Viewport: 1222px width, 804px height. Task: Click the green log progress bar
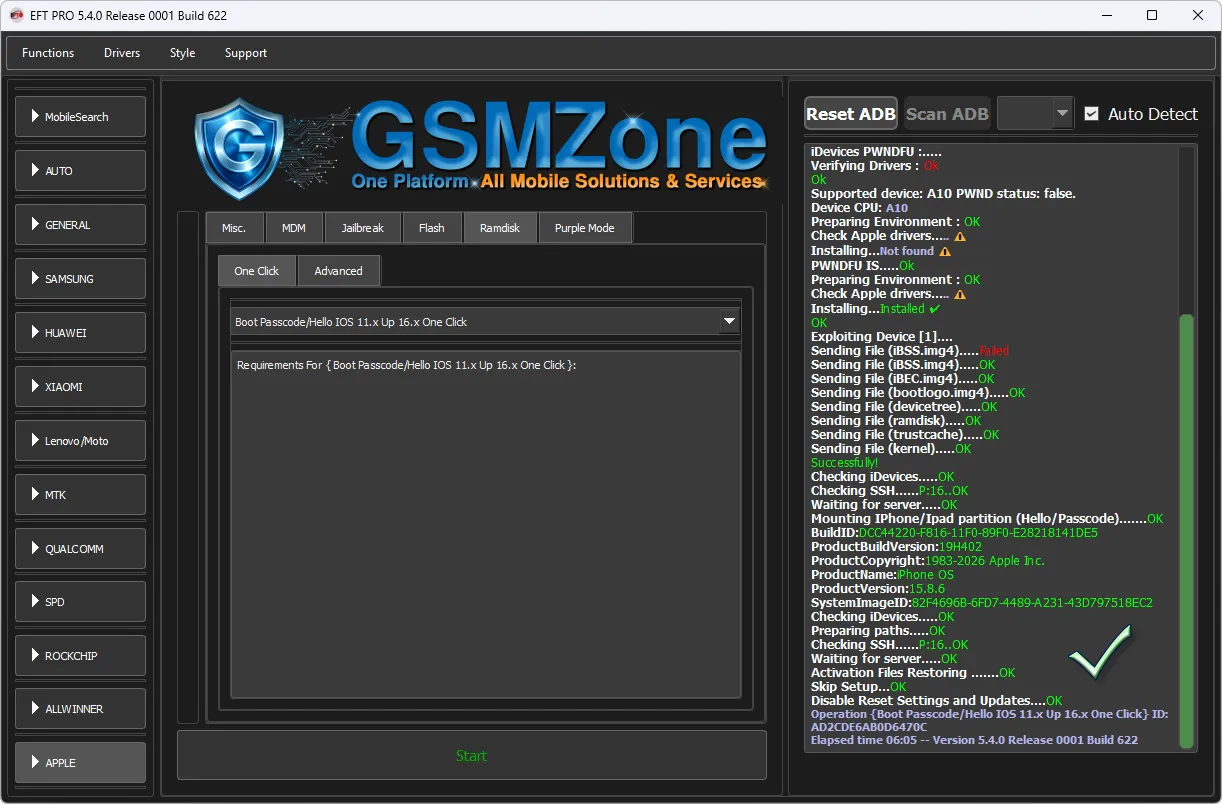(1186, 530)
